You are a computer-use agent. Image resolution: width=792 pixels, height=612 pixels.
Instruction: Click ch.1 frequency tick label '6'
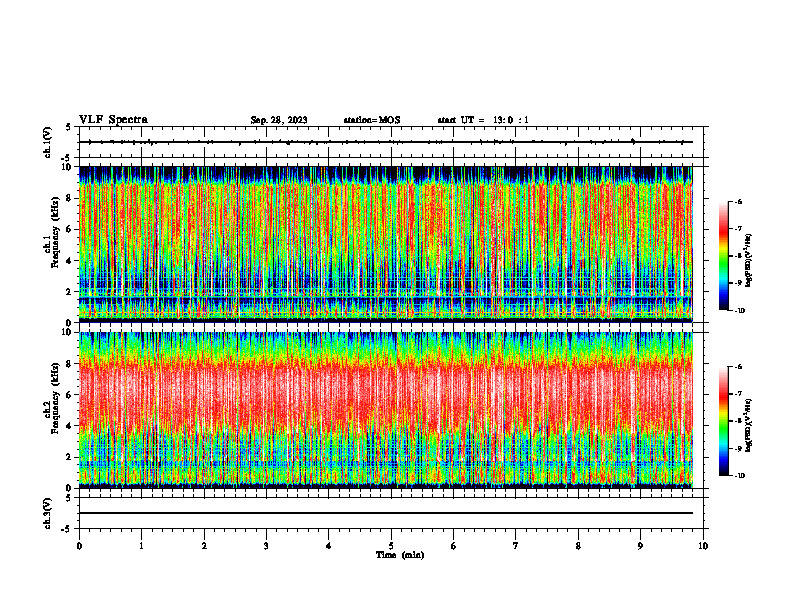pos(70,230)
